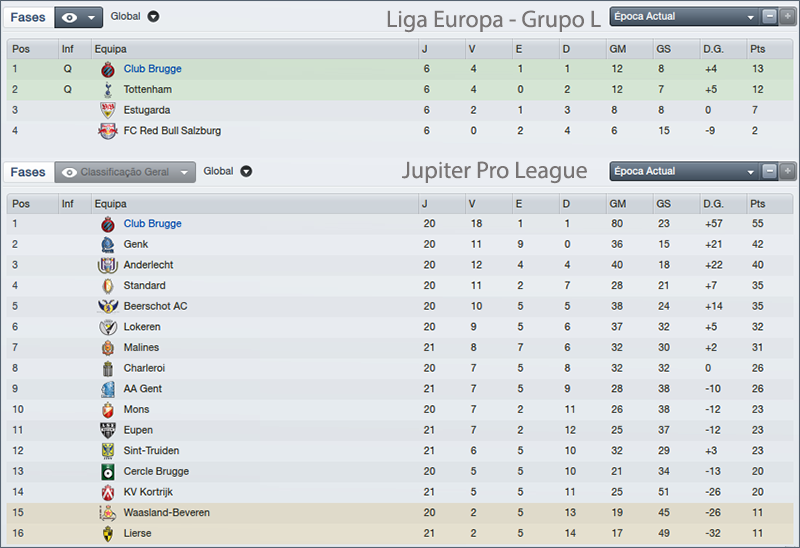Click the Estugarda club badge

pyautogui.click(x=108, y=110)
